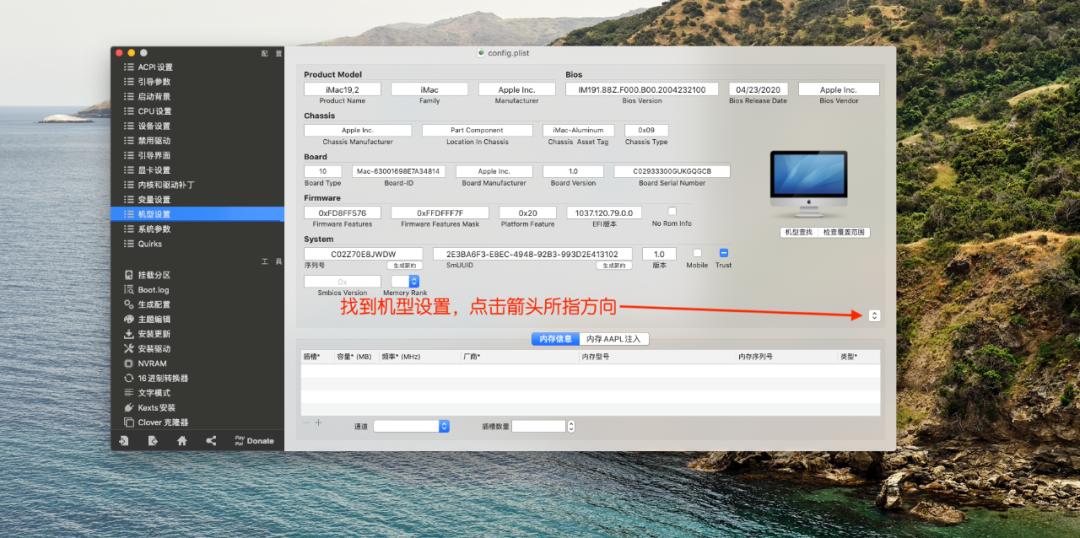Image resolution: width=1080 pixels, height=538 pixels.
Task: Click the 插槽数量 slot count stepper
Action: click(x=571, y=426)
